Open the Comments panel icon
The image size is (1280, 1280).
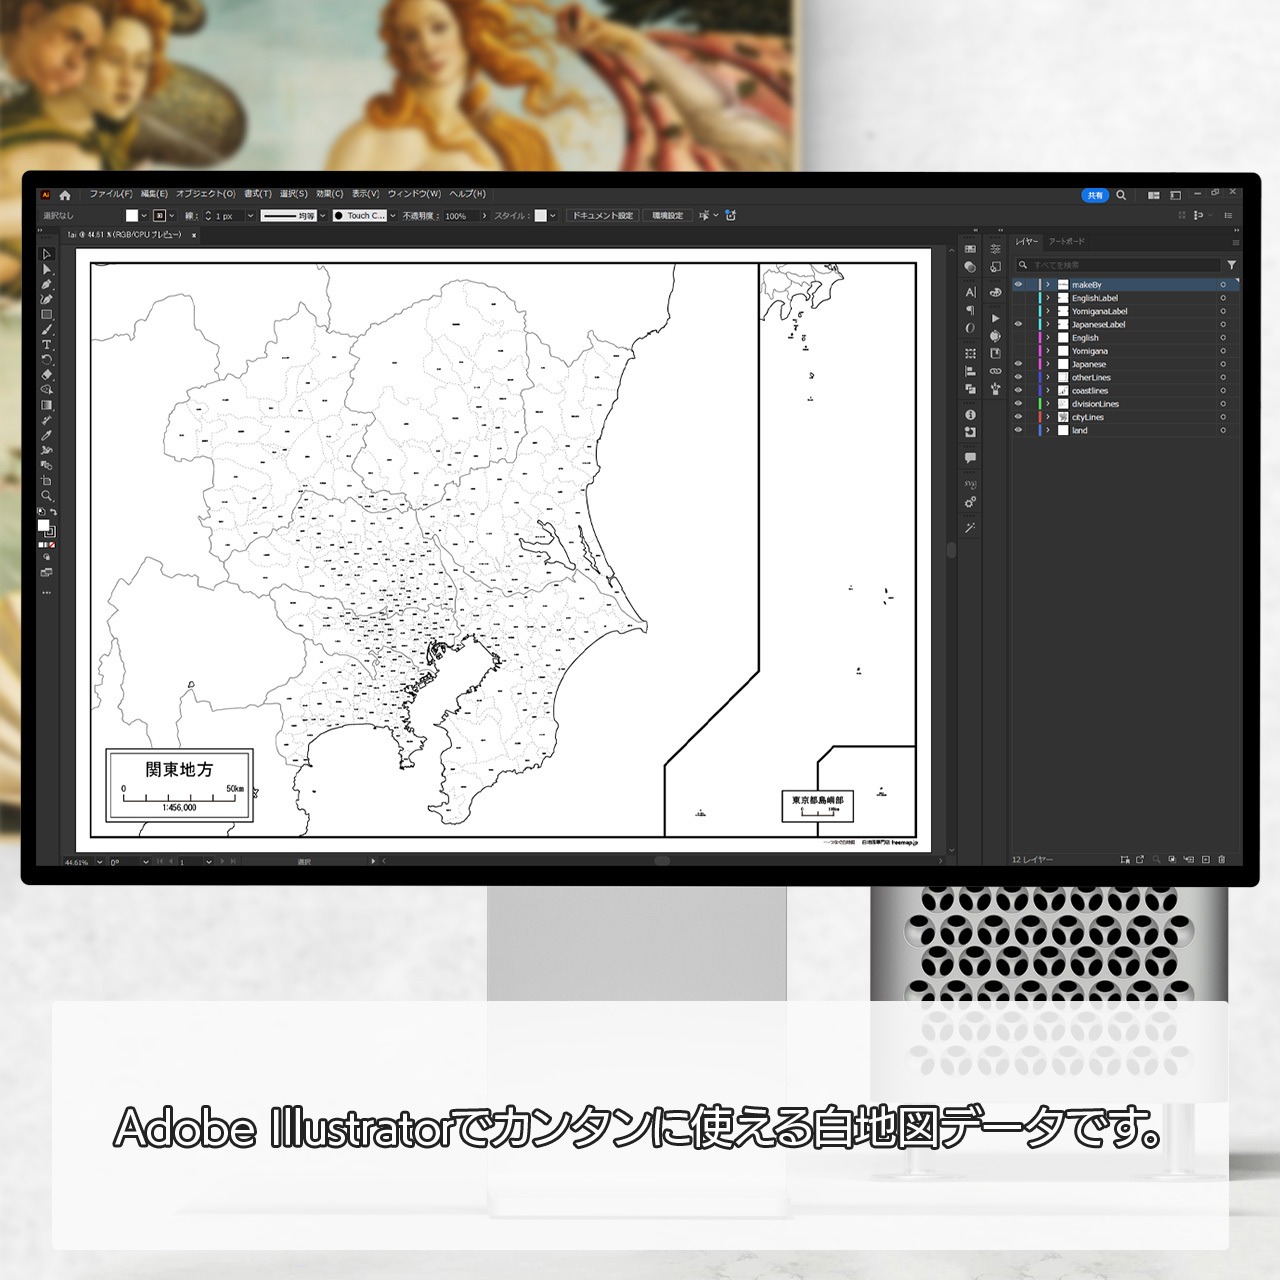(970, 457)
